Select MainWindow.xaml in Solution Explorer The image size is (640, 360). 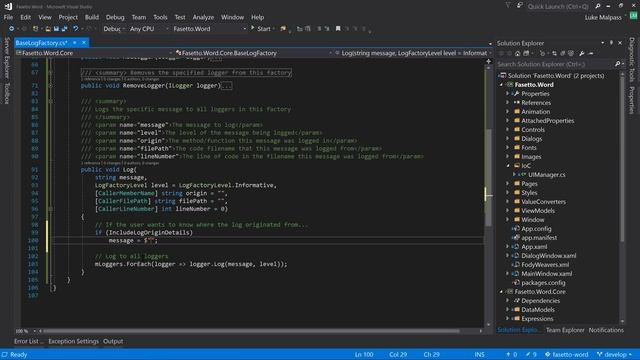point(547,273)
